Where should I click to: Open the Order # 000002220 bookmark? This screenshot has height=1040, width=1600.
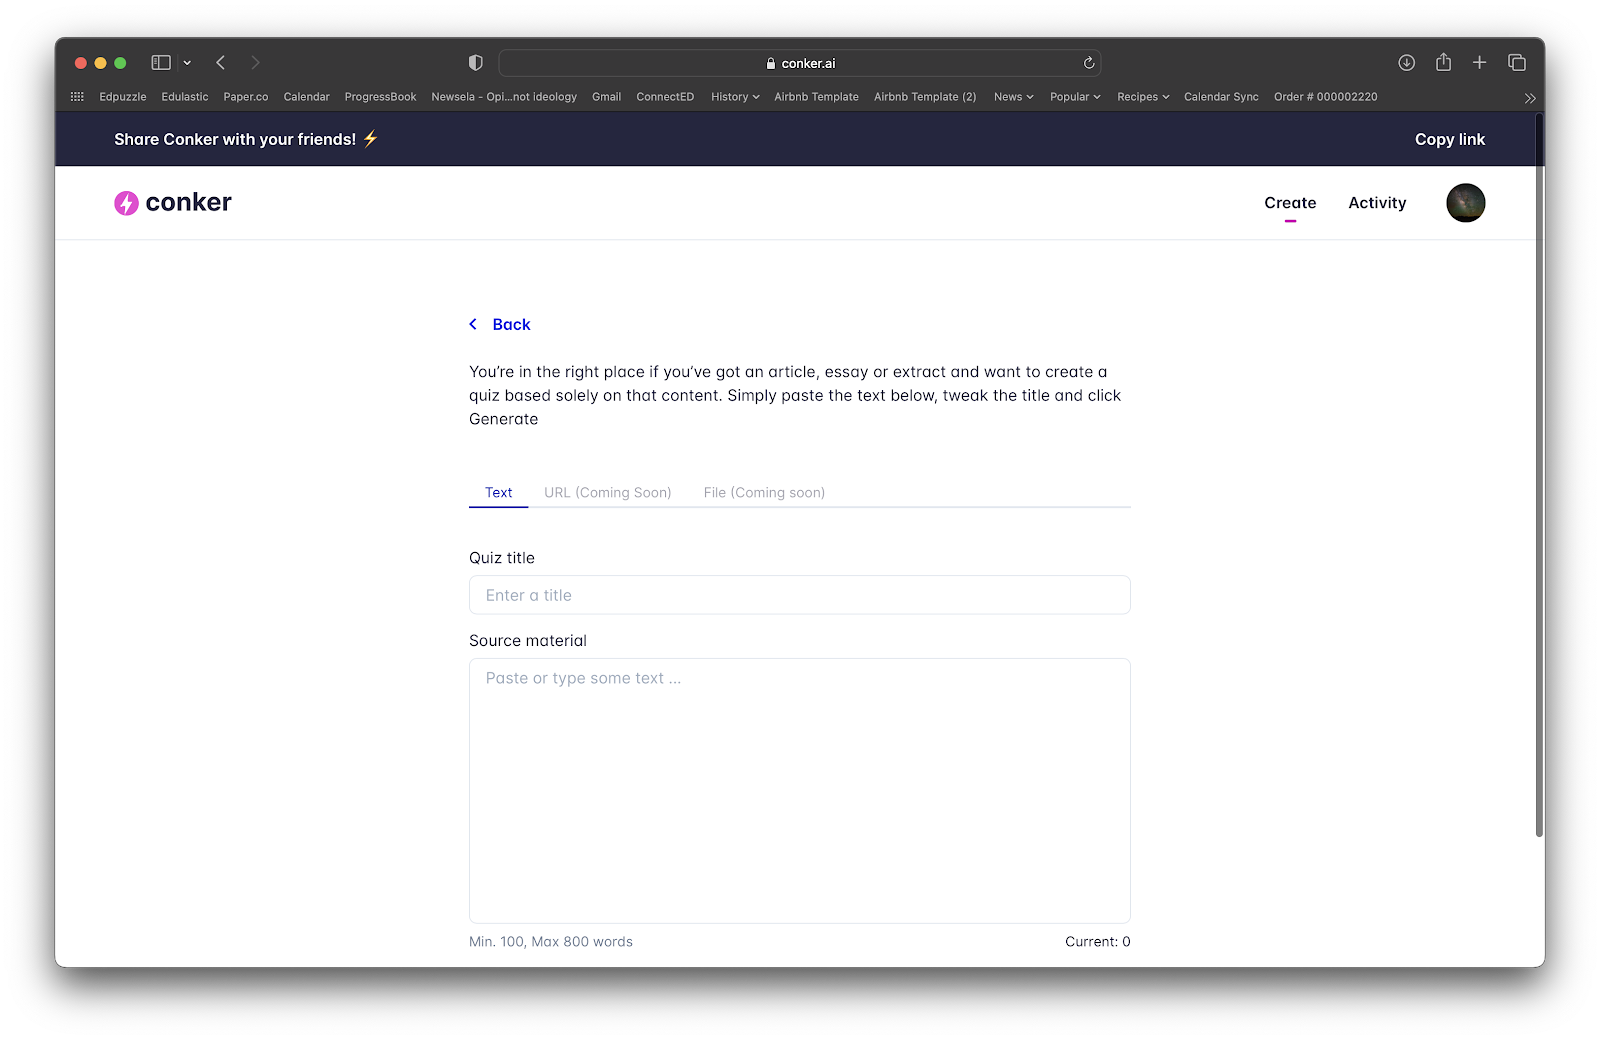point(1325,97)
